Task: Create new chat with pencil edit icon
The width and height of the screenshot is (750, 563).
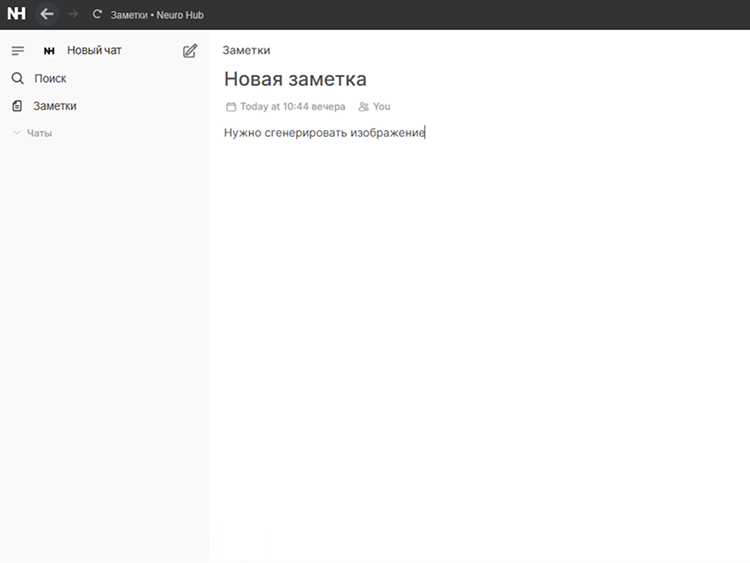Action: 190,51
